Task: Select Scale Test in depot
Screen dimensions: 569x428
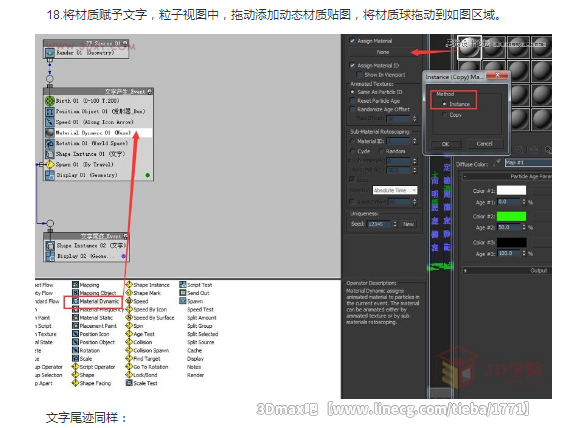Action: click(142, 383)
